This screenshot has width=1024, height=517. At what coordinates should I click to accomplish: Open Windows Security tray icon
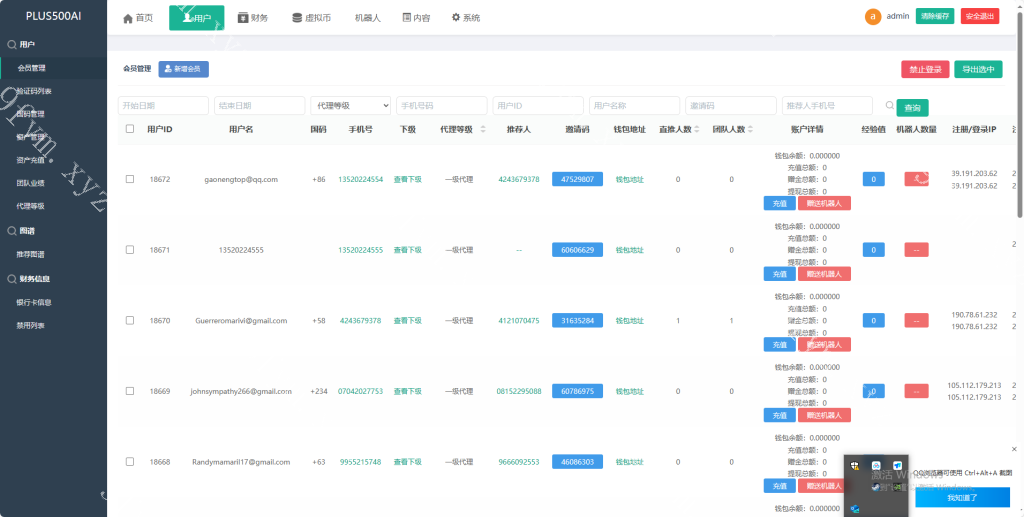855,465
